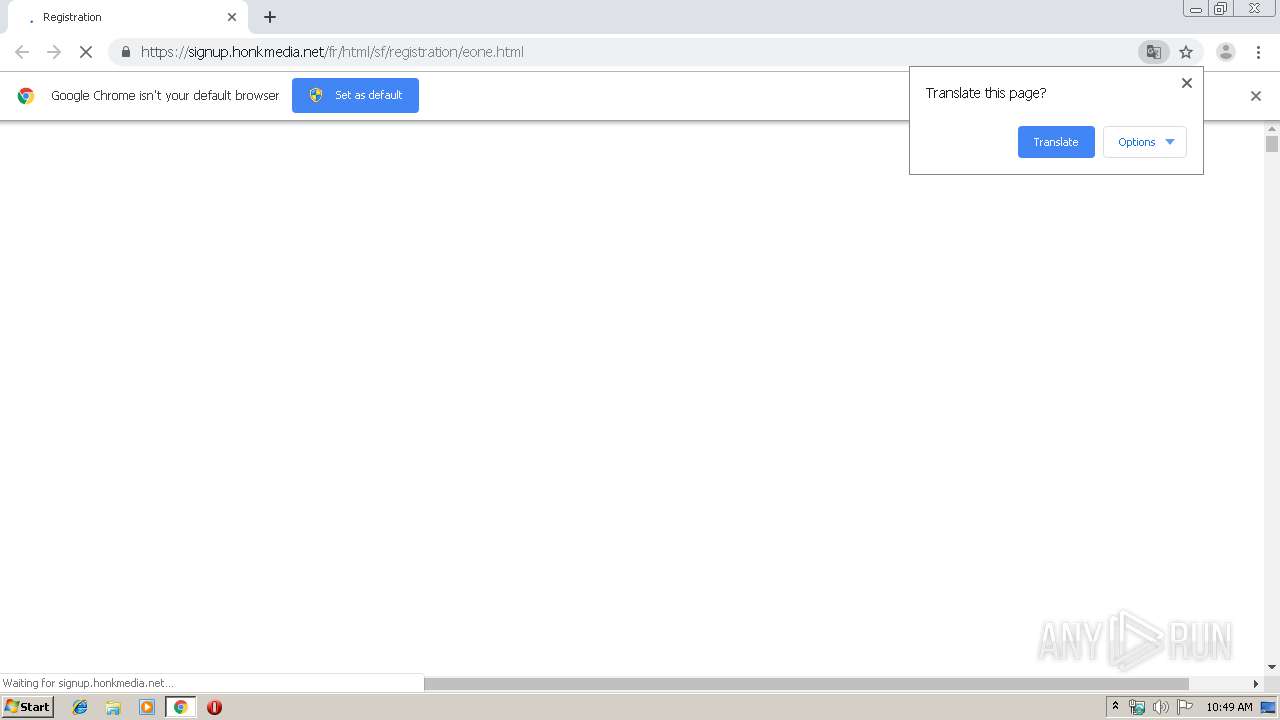
Task: Go back to previous page
Action: [22, 52]
